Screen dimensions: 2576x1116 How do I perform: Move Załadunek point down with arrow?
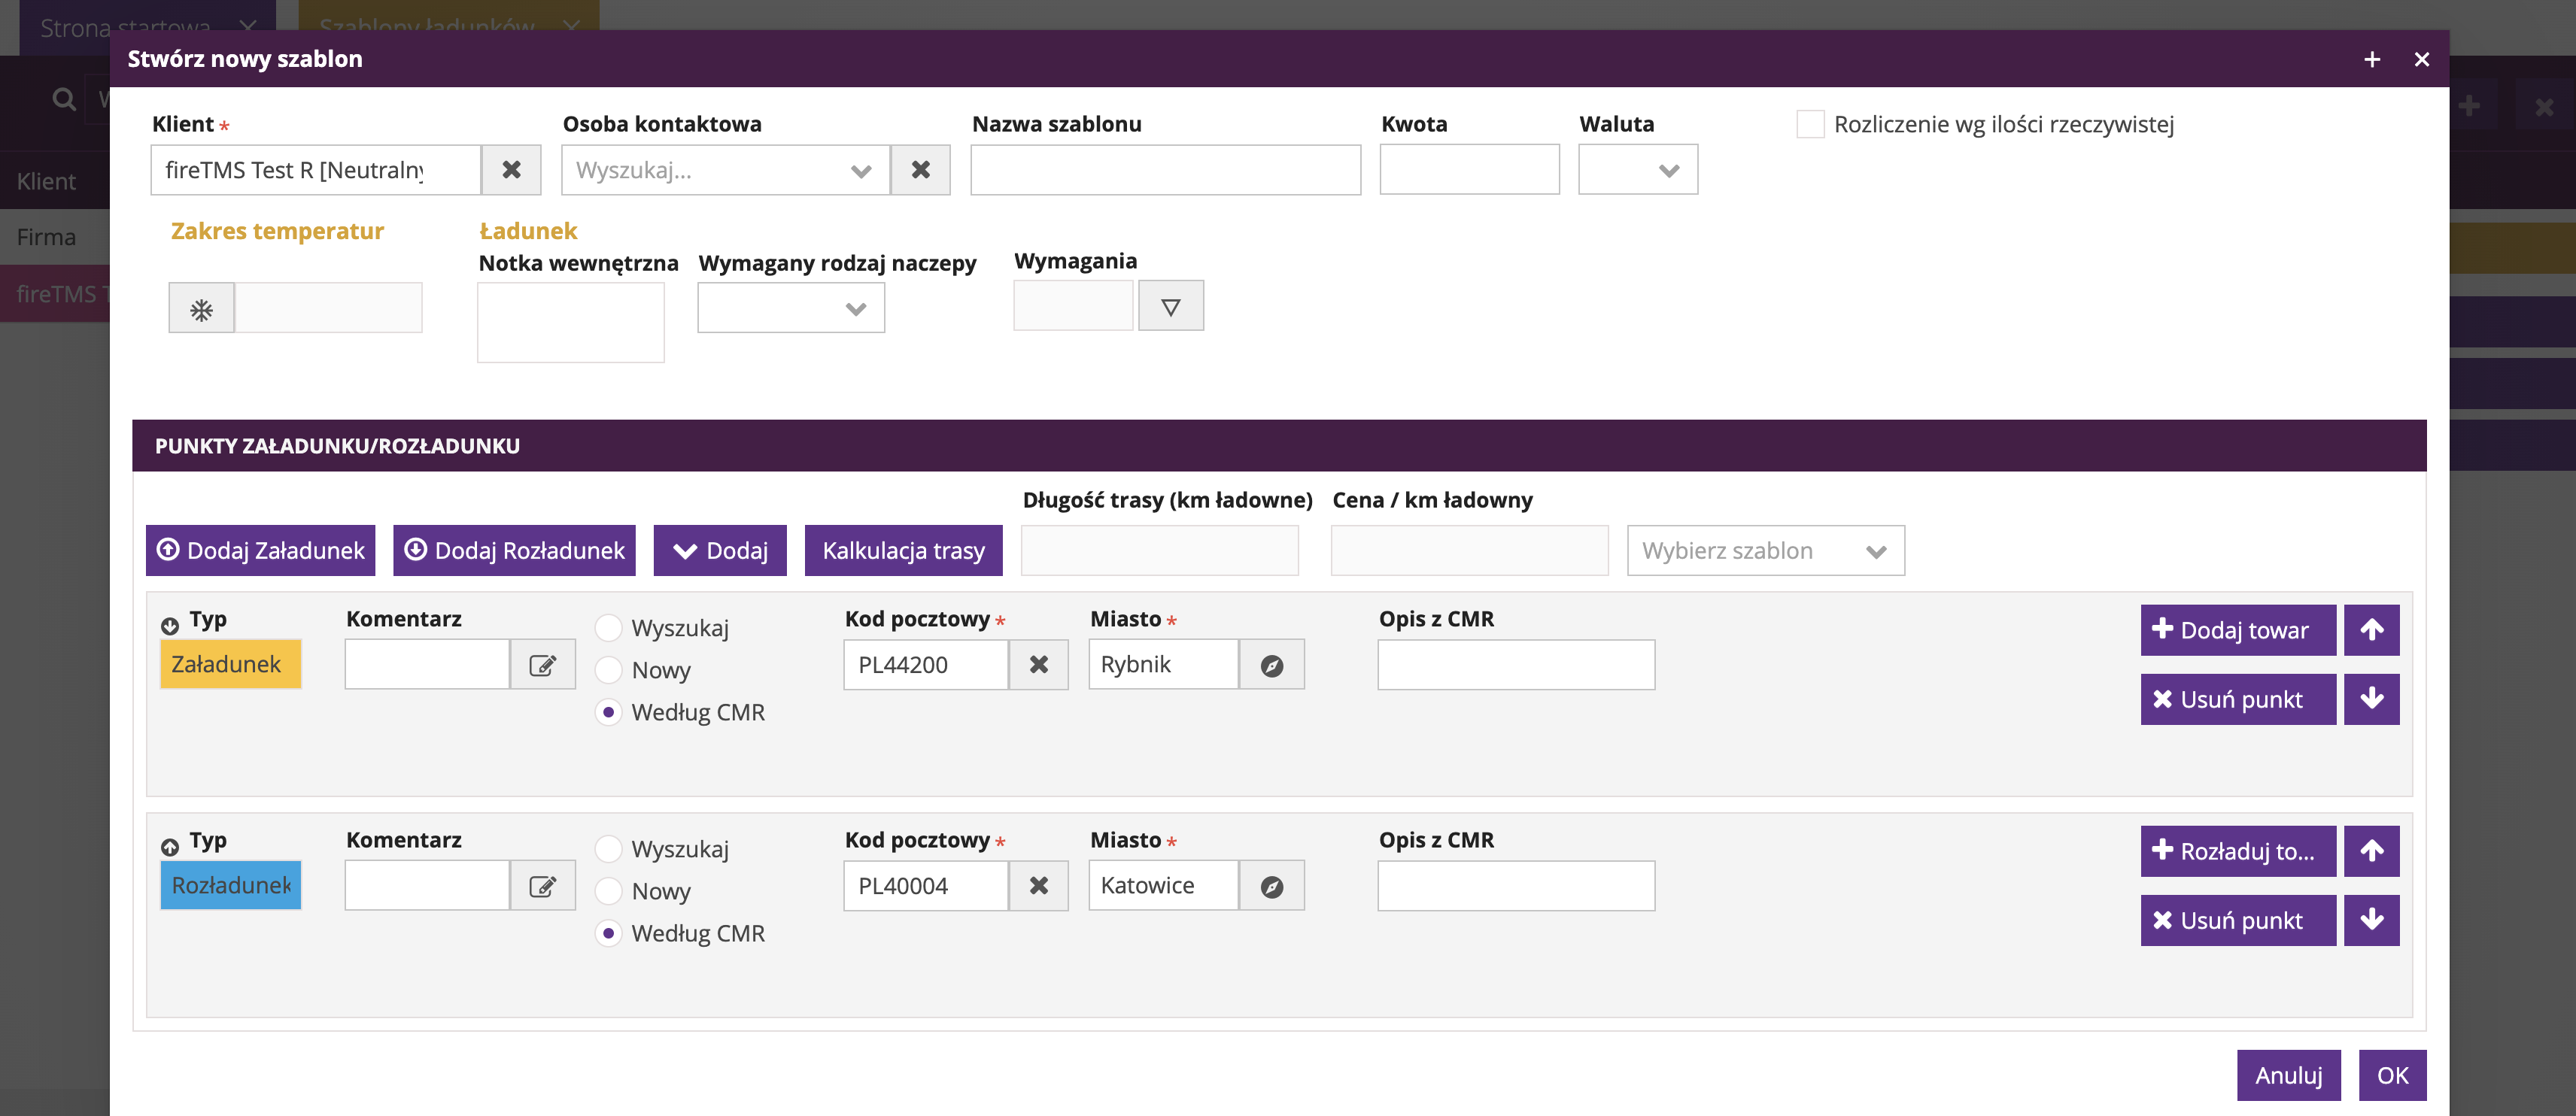tap(2371, 699)
